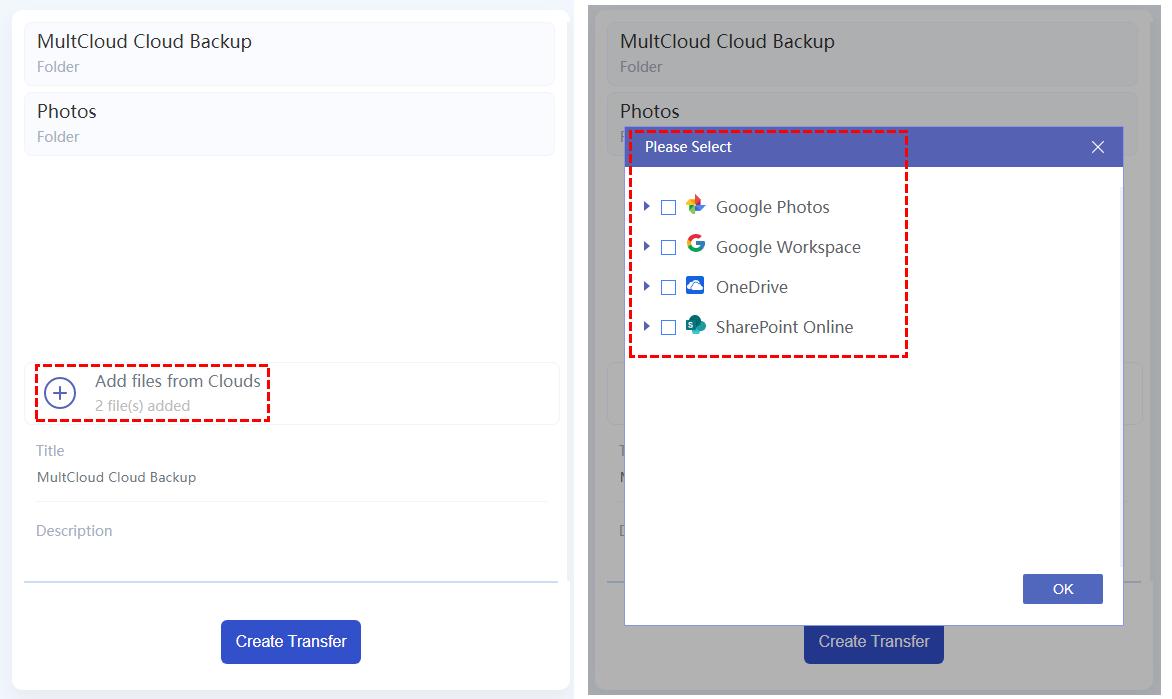Check the Google Photos checkbox
This screenshot has height=699, width=1172.
click(669, 207)
